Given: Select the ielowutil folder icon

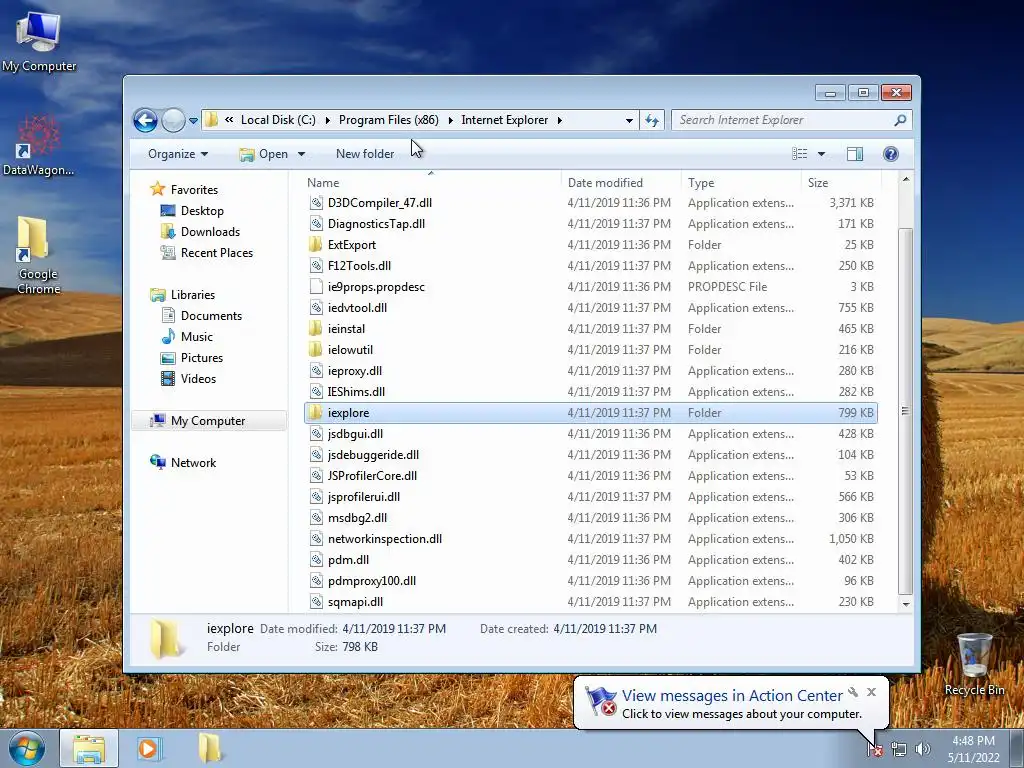Looking at the screenshot, I should (316, 349).
